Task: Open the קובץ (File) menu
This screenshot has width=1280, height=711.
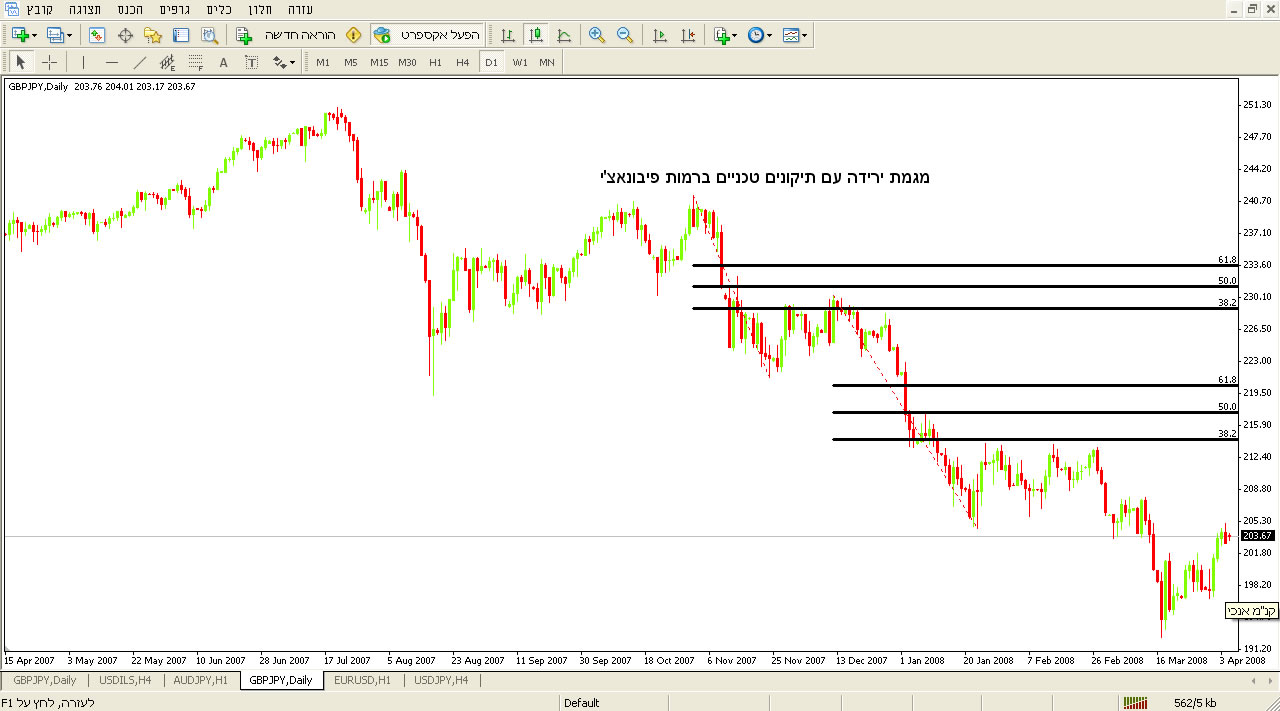Action: coord(39,9)
